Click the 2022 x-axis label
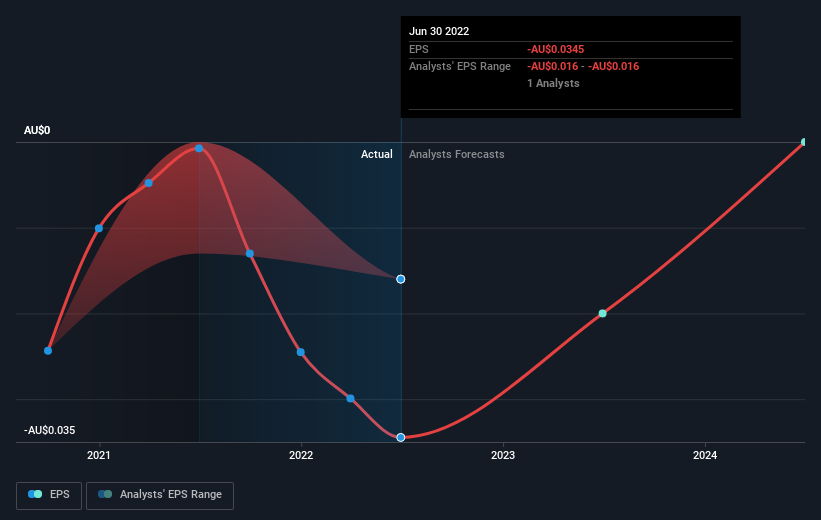 point(301,456)
